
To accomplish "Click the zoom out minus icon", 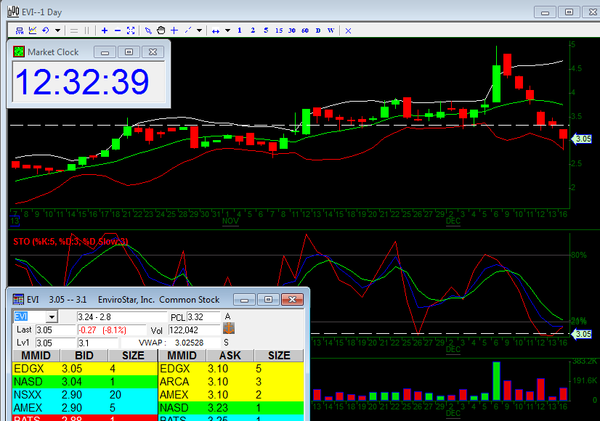I will click(x=118, y=31).
